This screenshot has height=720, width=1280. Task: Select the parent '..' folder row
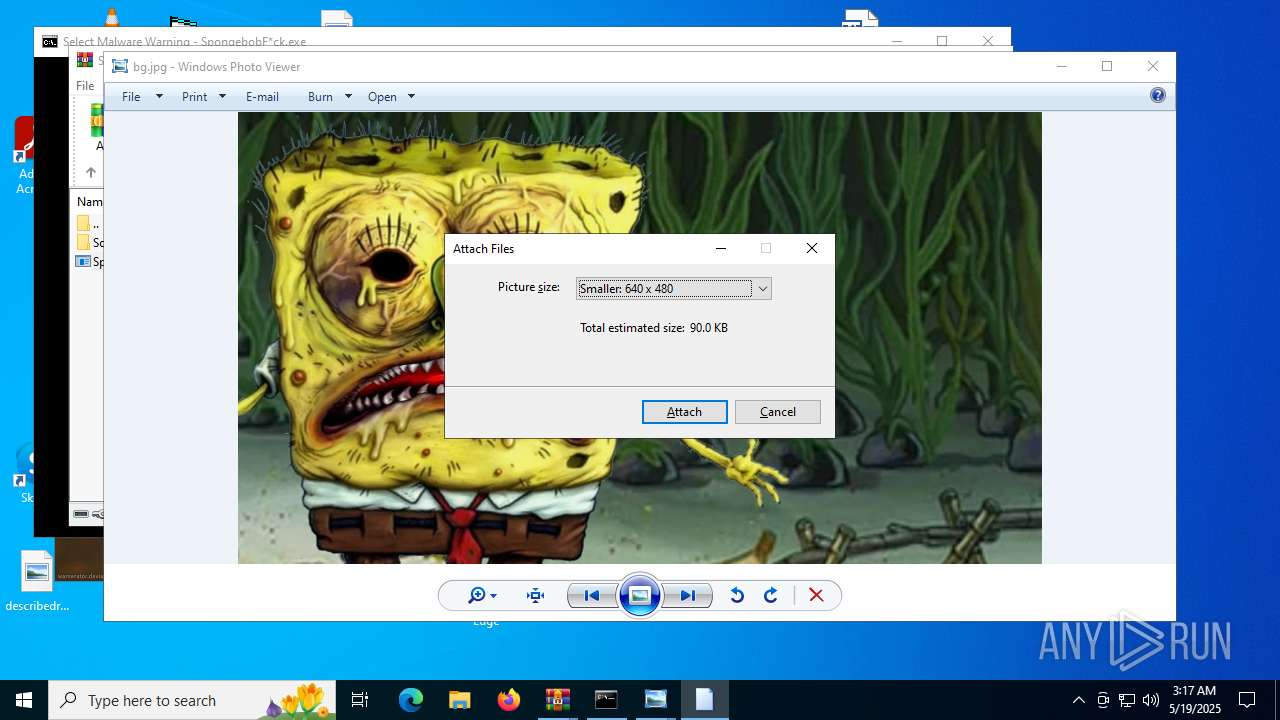90,224
